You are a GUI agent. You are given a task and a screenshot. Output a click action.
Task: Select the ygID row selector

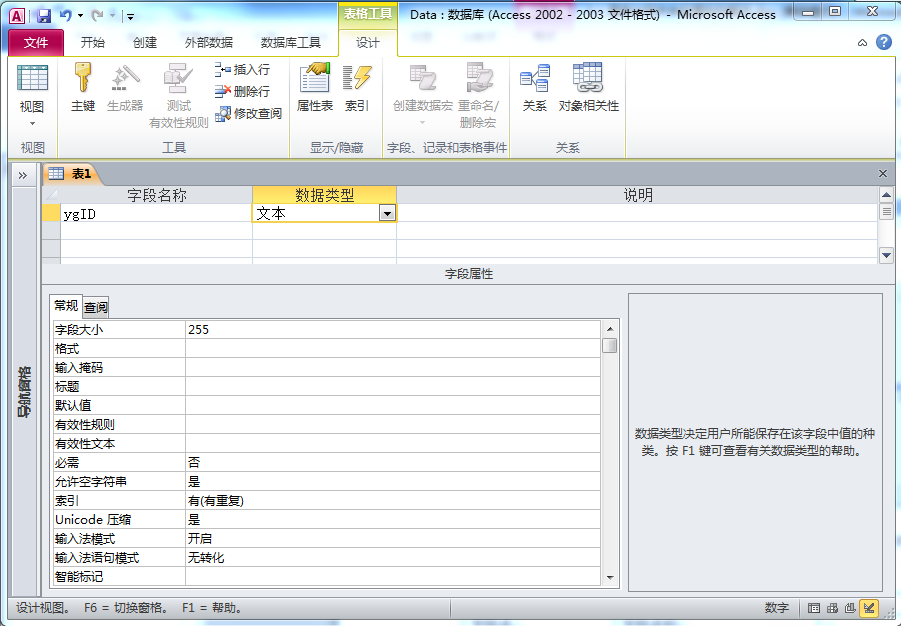[x=51, y=214]
